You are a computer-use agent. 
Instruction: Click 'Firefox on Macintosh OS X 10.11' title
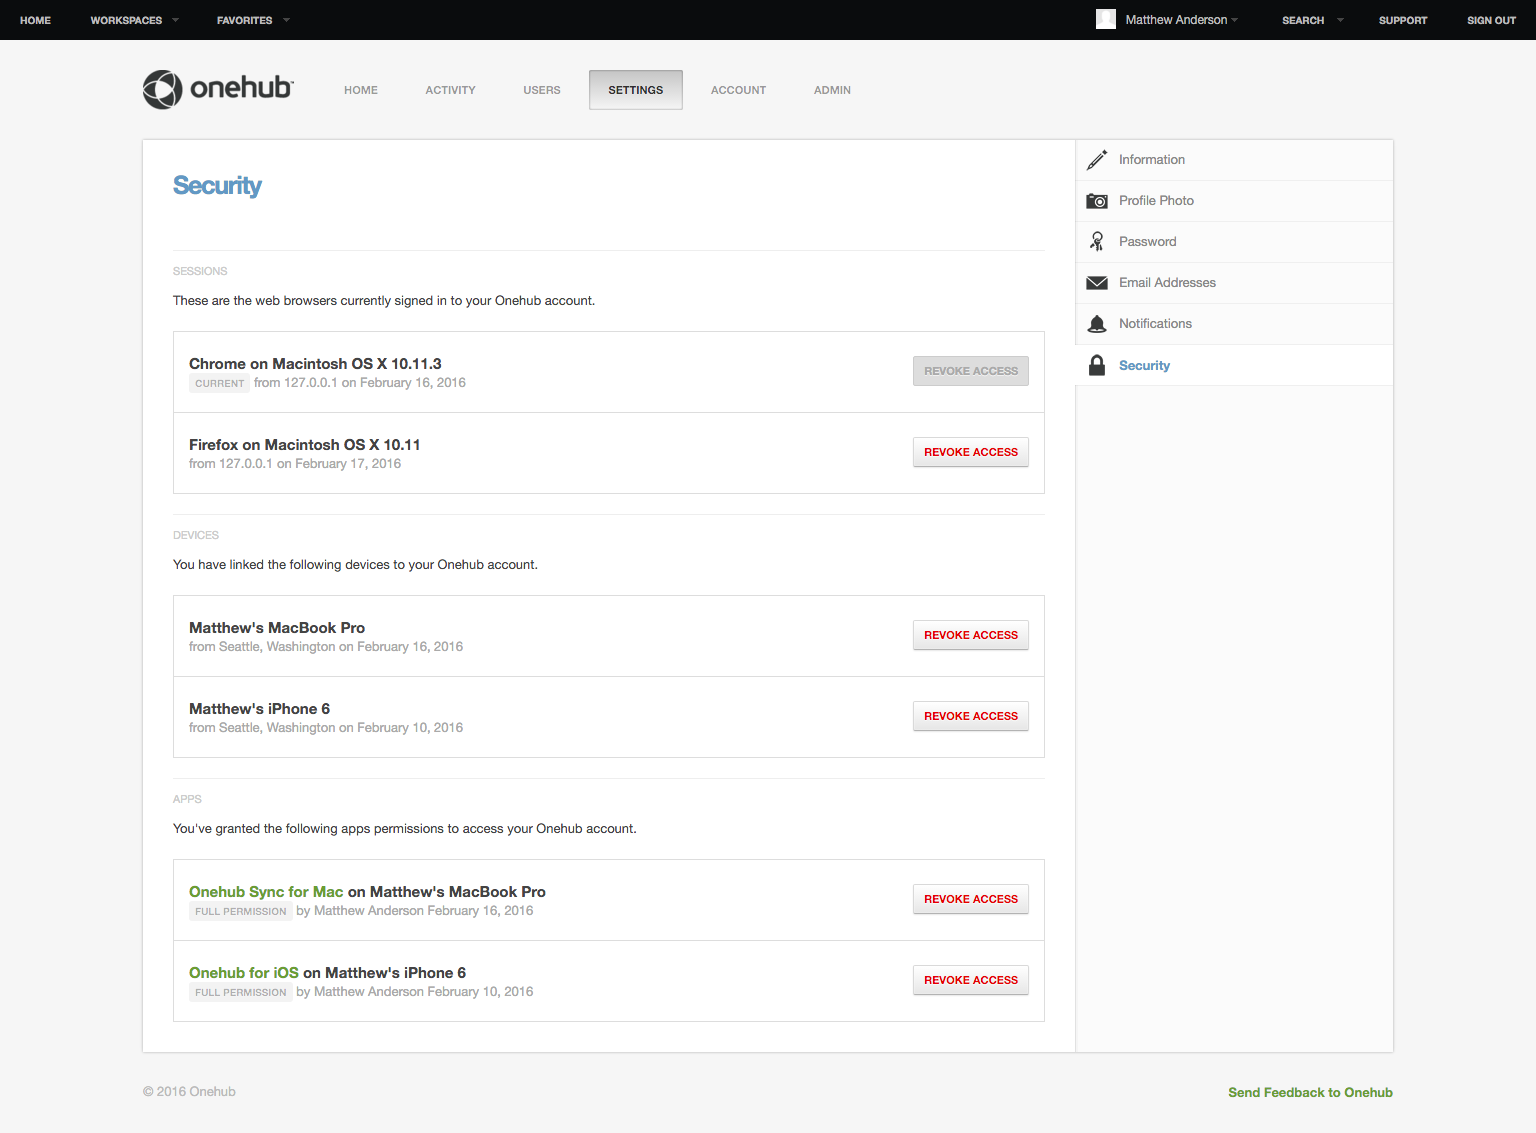[305, 445]
